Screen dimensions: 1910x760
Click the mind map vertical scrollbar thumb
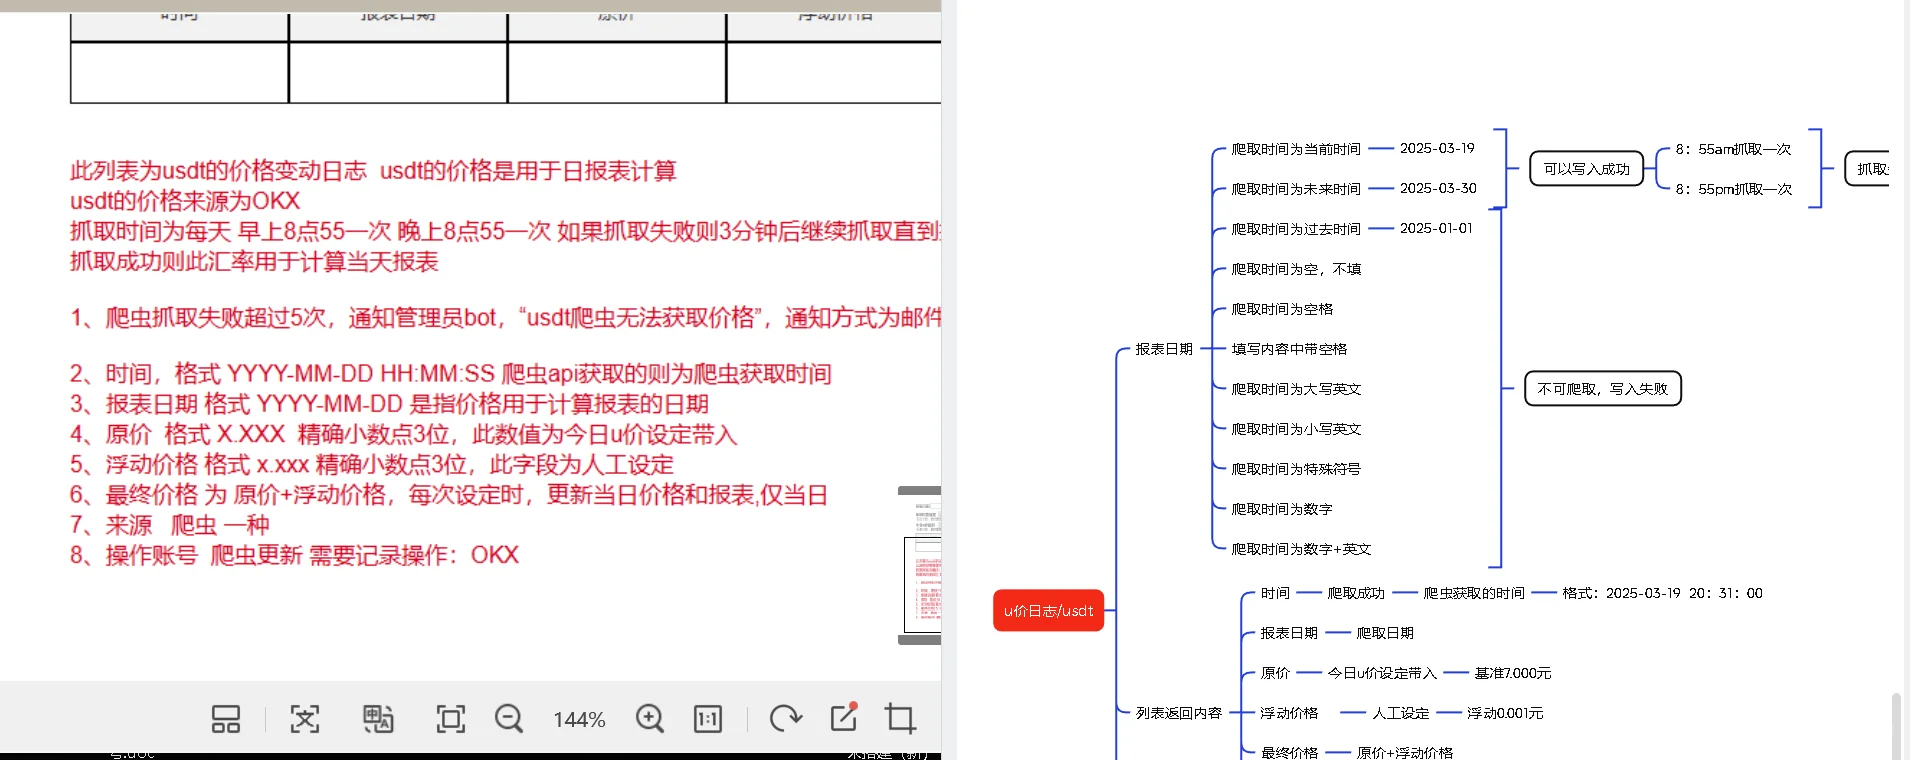(1895, 725)
